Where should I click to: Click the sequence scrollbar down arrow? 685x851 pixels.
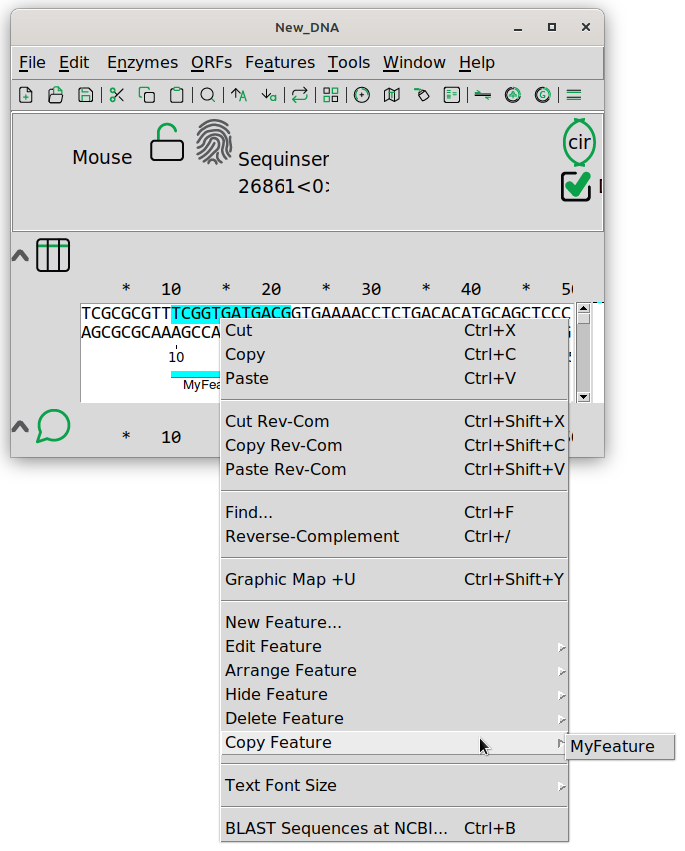click(x=583, y=397)
